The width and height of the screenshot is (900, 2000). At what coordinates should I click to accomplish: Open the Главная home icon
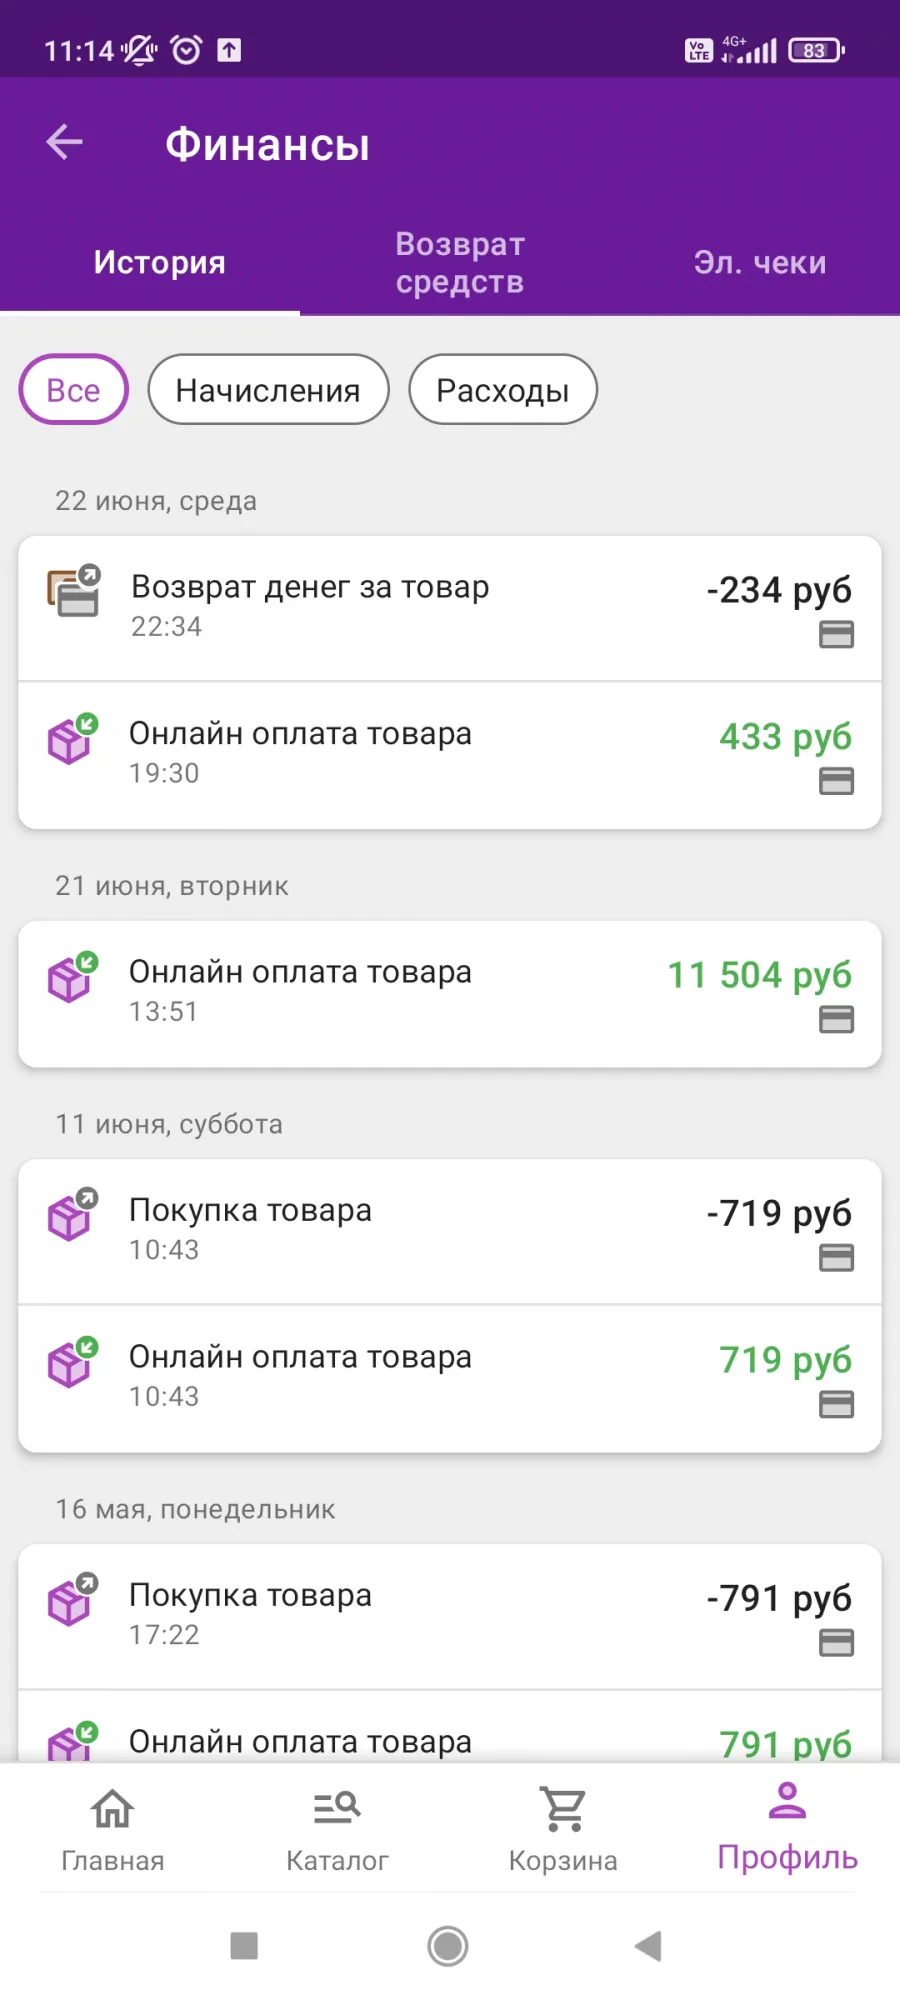112,1808
